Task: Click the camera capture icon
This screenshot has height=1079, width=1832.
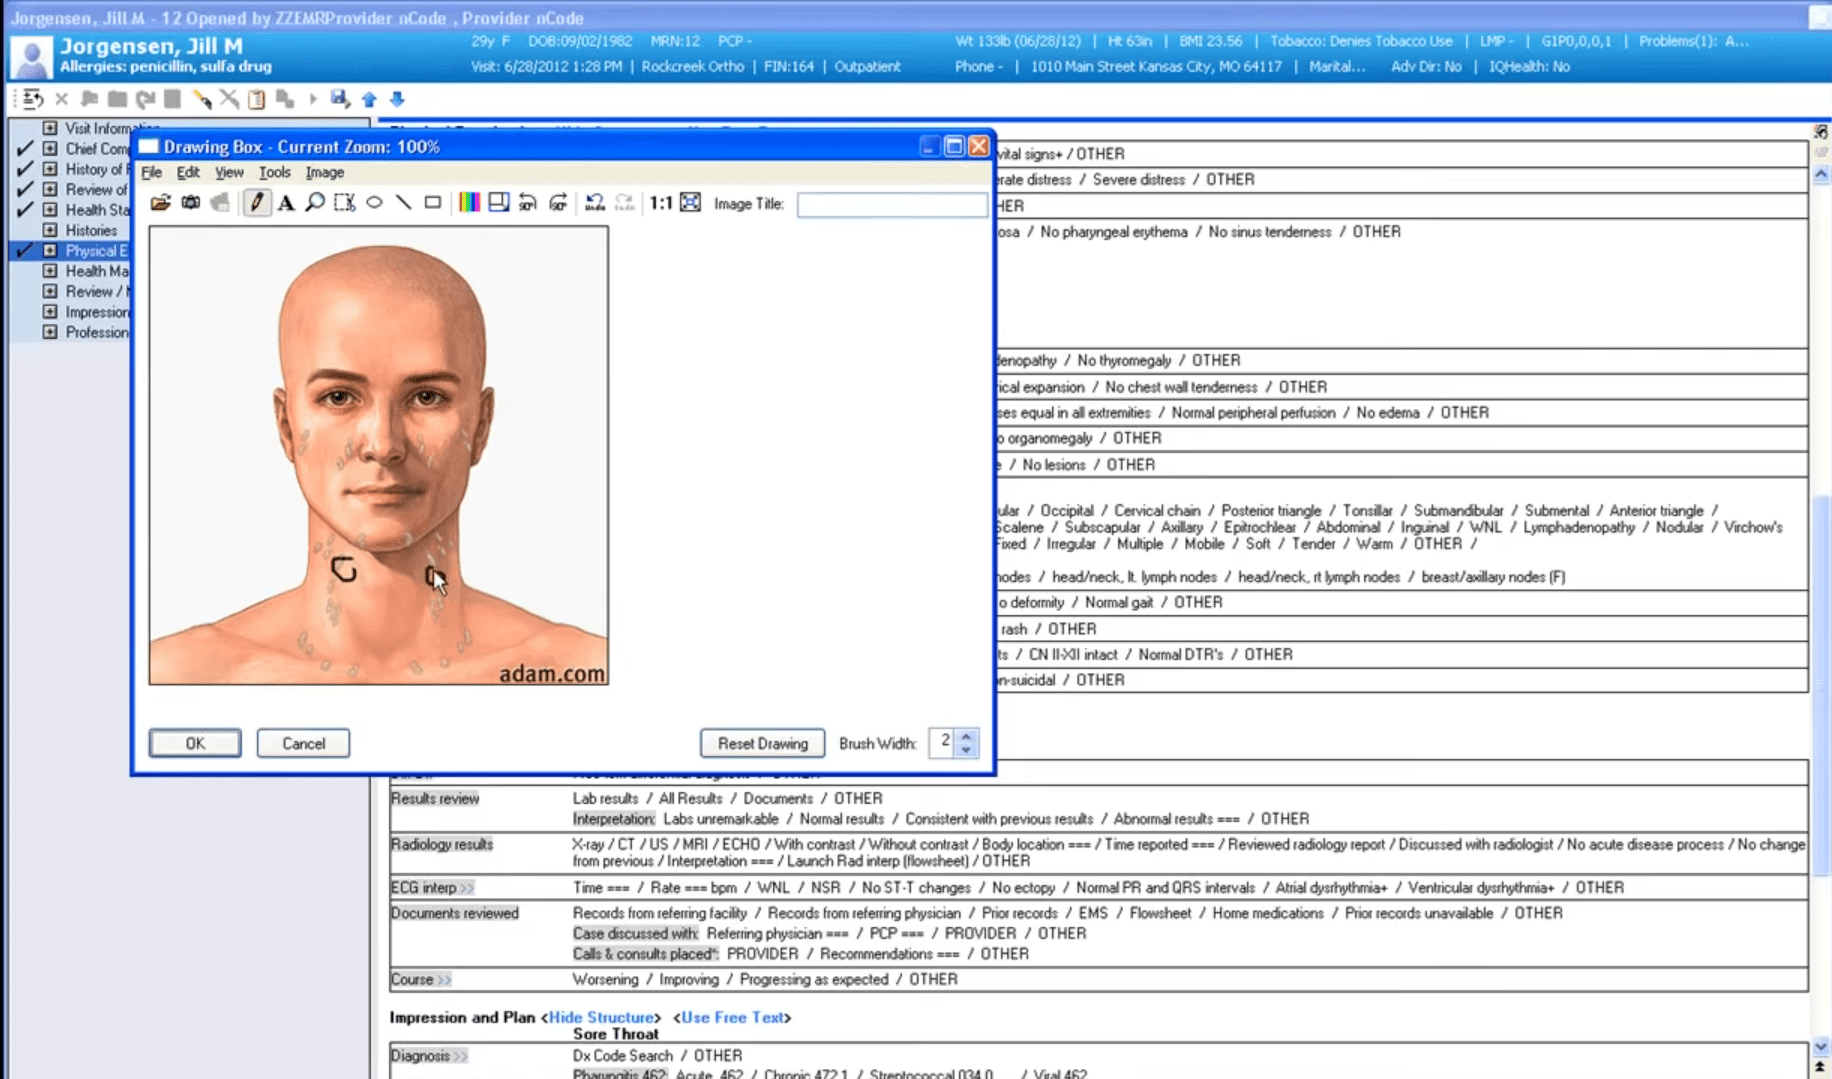Action: [x=190, y=203]
